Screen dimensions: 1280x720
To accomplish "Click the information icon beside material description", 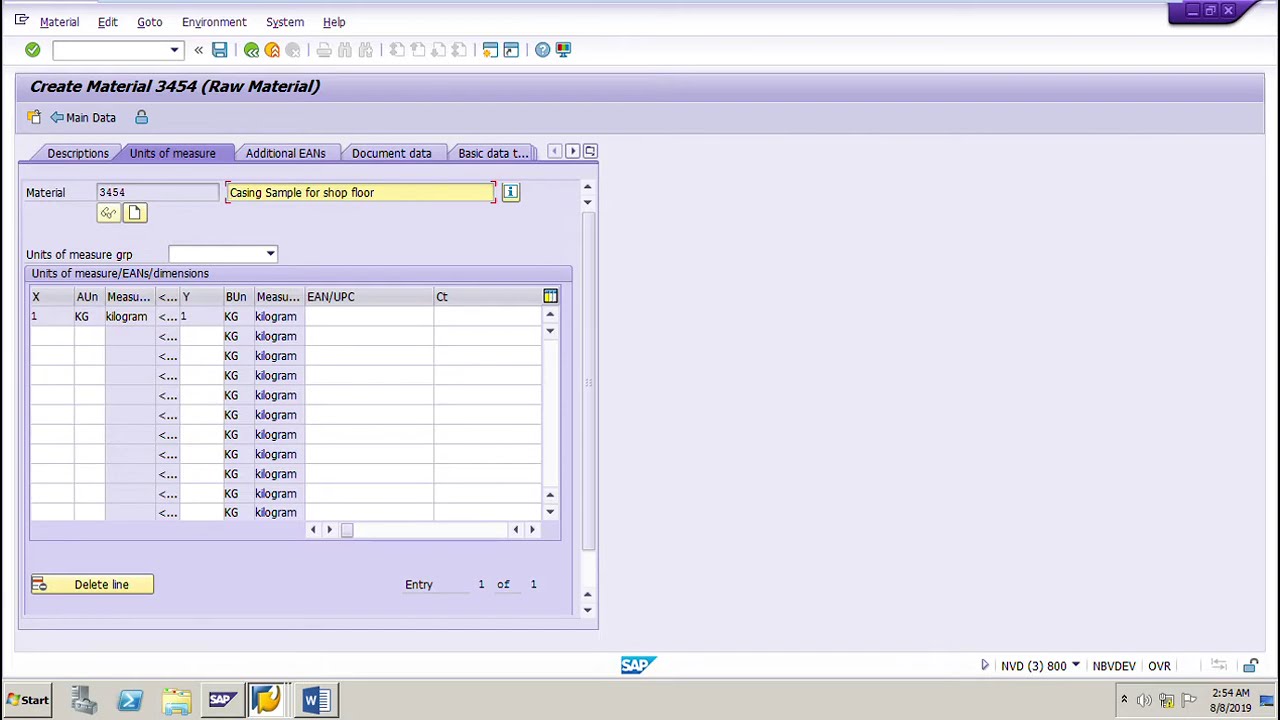I will tap(510, 192).
